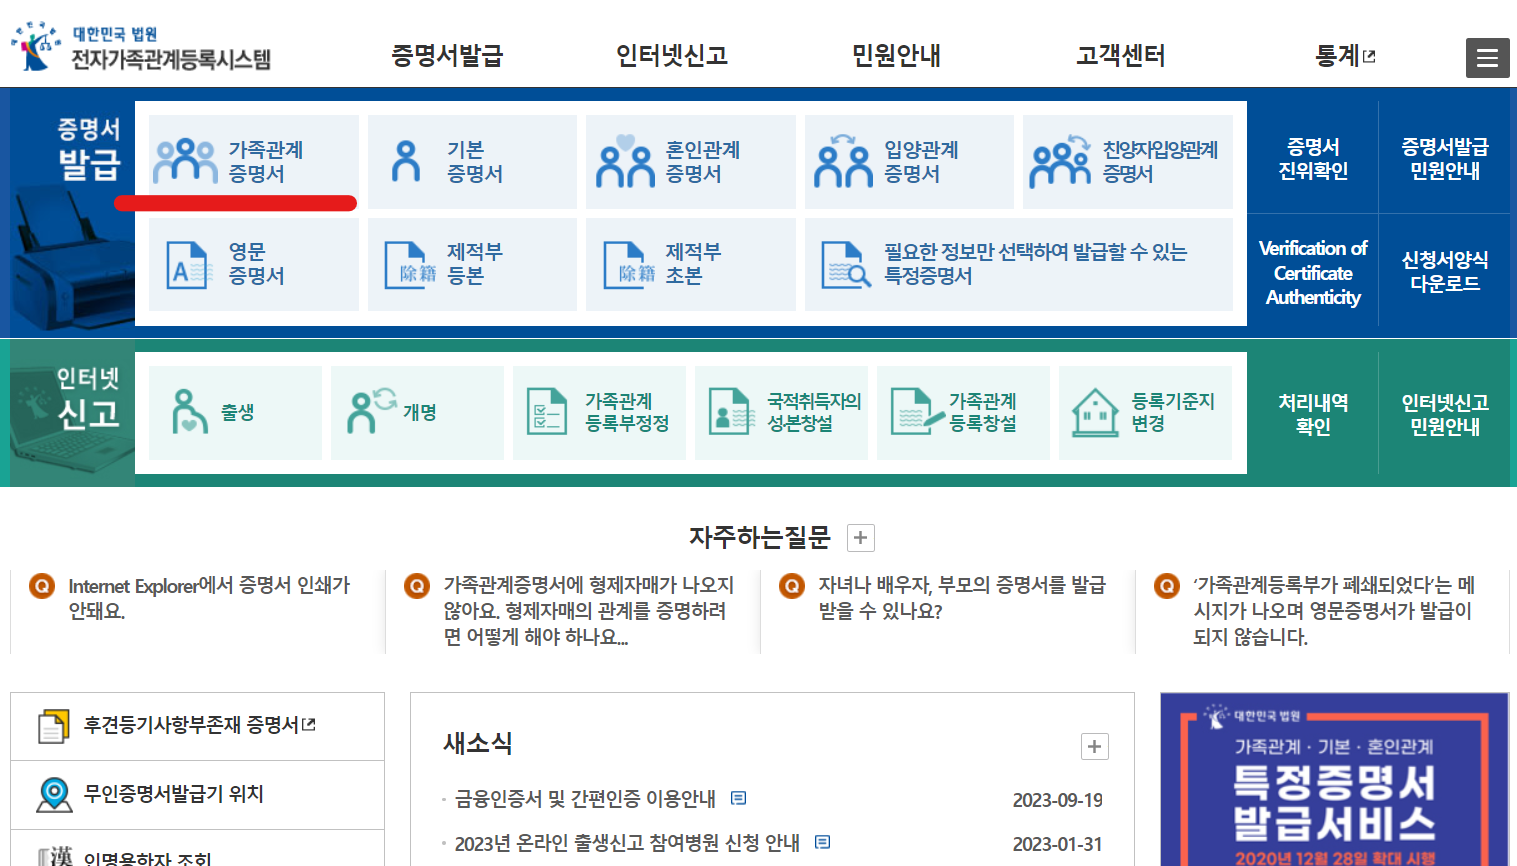Expand the 자주하는질문 section with plus button
This screenshot has height=866, width=1517.
point(859,537)
